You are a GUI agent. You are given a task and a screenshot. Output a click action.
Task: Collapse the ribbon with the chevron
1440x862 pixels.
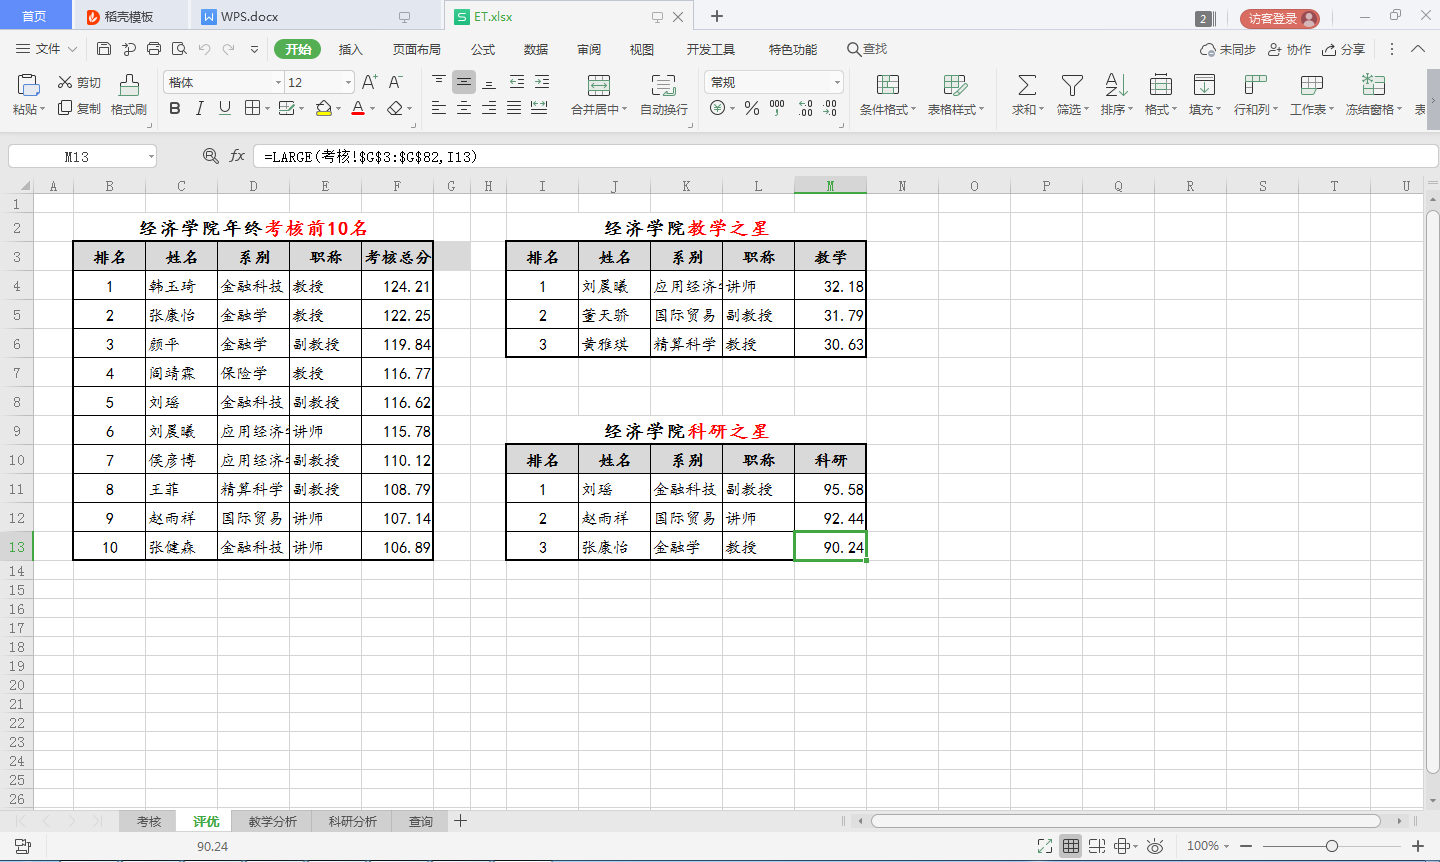point(1418,49)
